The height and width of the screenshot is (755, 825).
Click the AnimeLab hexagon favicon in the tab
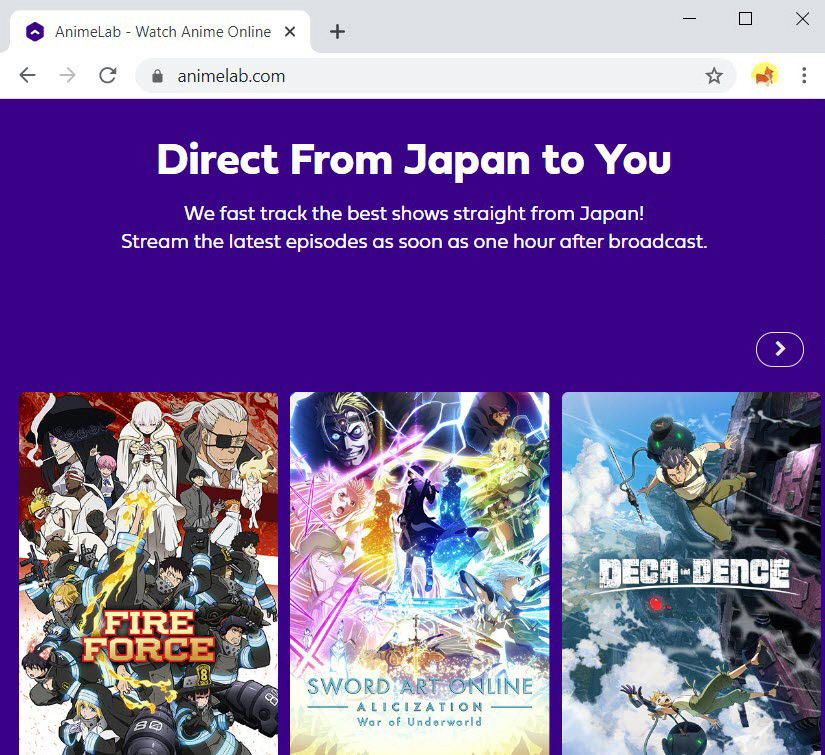tap(35, 32)
